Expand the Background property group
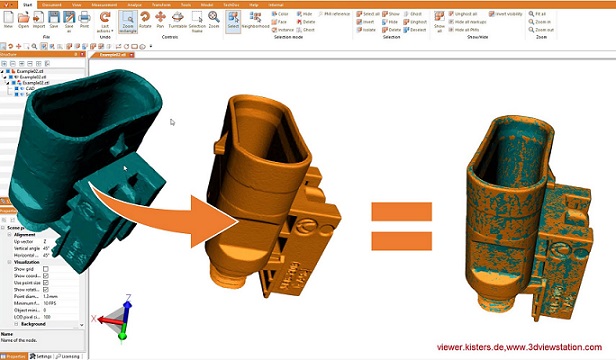 [16, 324]
